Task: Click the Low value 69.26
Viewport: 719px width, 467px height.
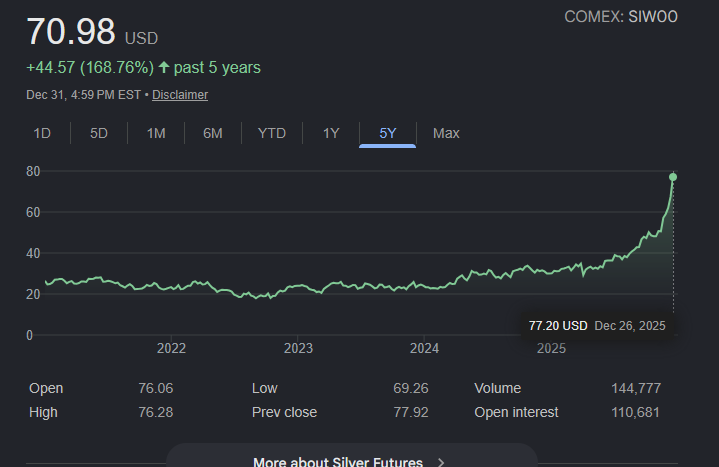Action: pyautogui.click(x=410, y=389)
